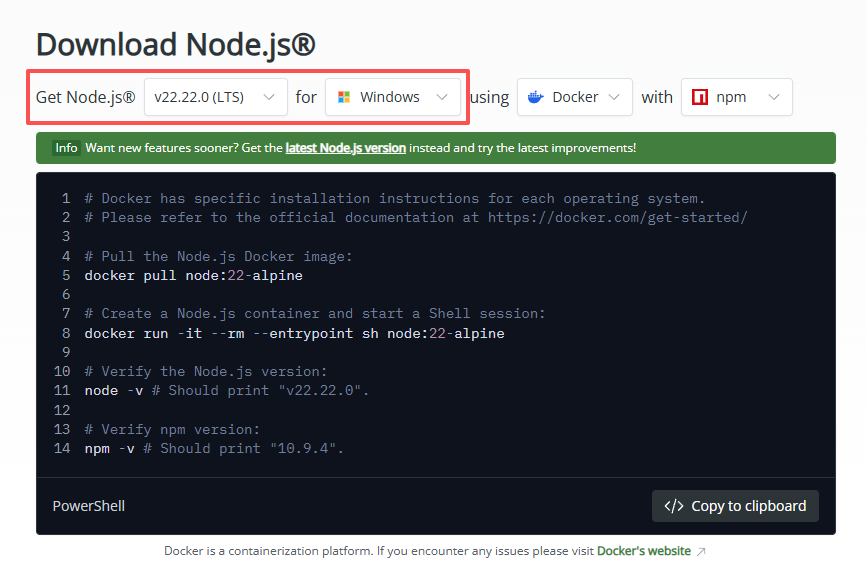Viewport: 866px width, 572px height.
Task: Click the comment "# Verify npm version:"
Action: click(x=172, y=430)
